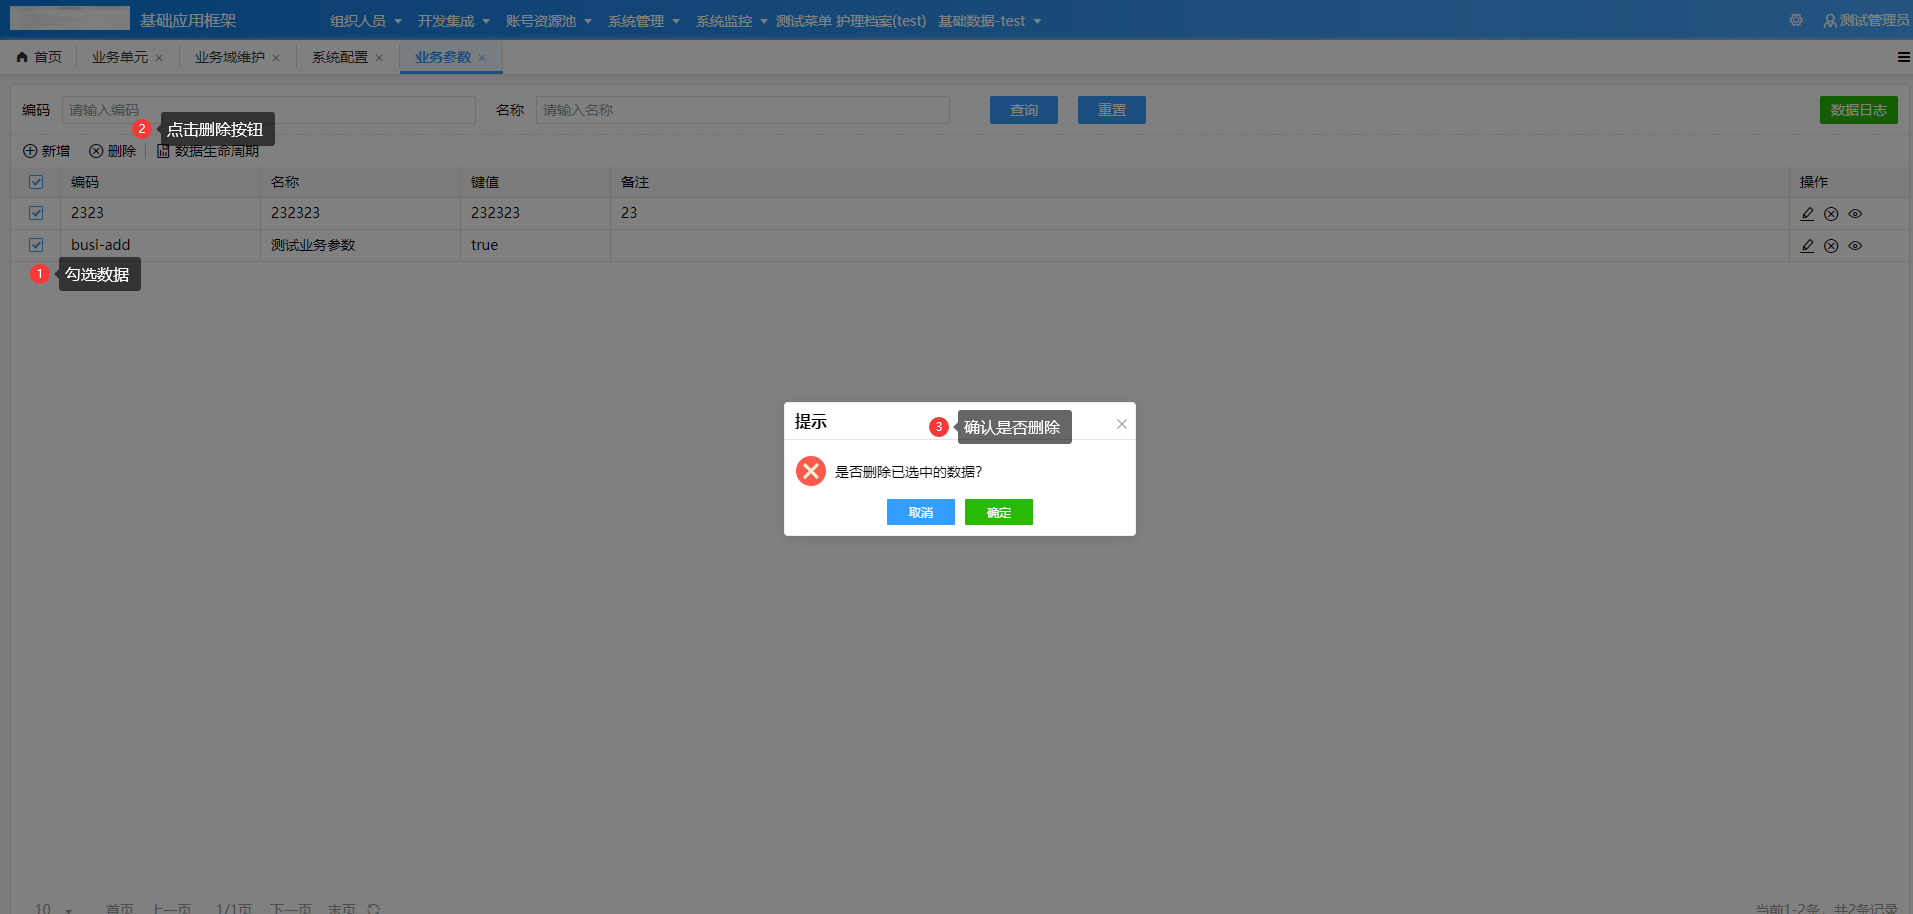
Task: Click the 新增 add toolbar button
Action: pyautogui.click(x=47, y=151)
